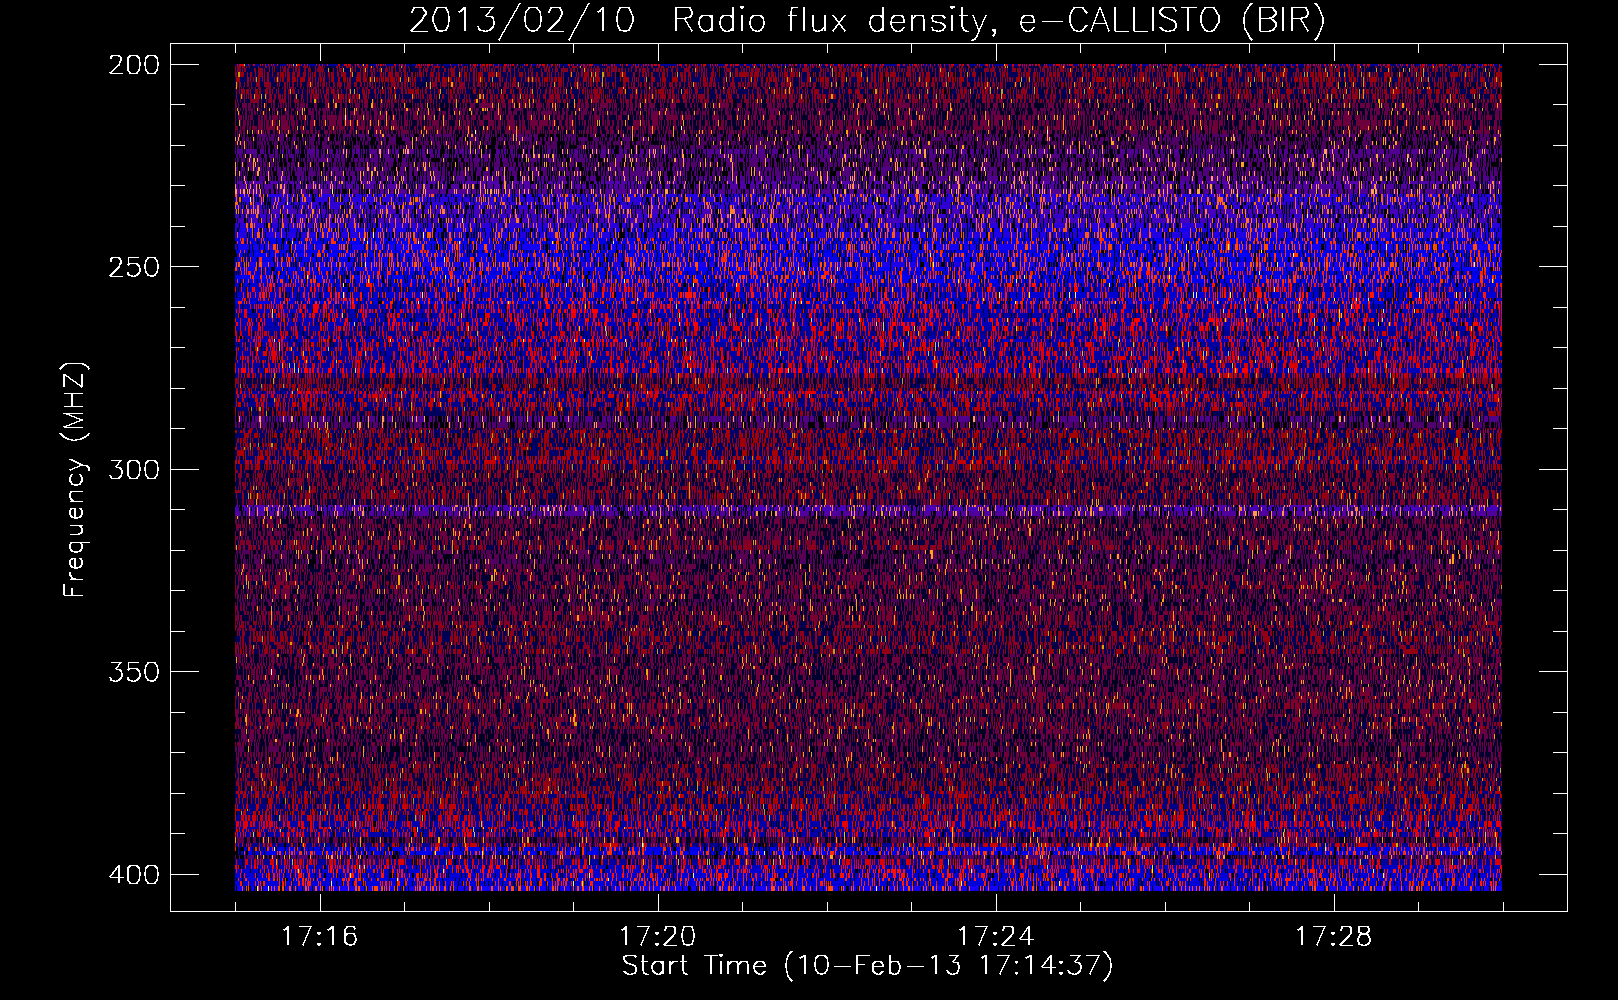Screen dimensions: 1618x1000
Task: Click the 17:24 time tick label
Action: [x=995, y=937]
